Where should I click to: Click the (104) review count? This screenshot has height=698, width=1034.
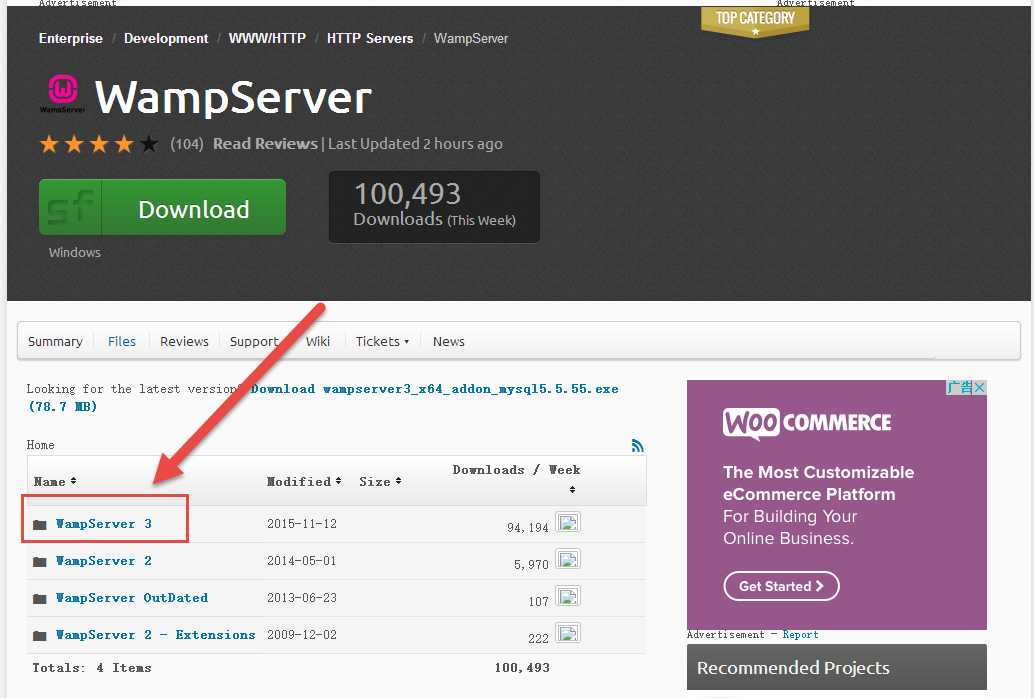pos(187,144)
